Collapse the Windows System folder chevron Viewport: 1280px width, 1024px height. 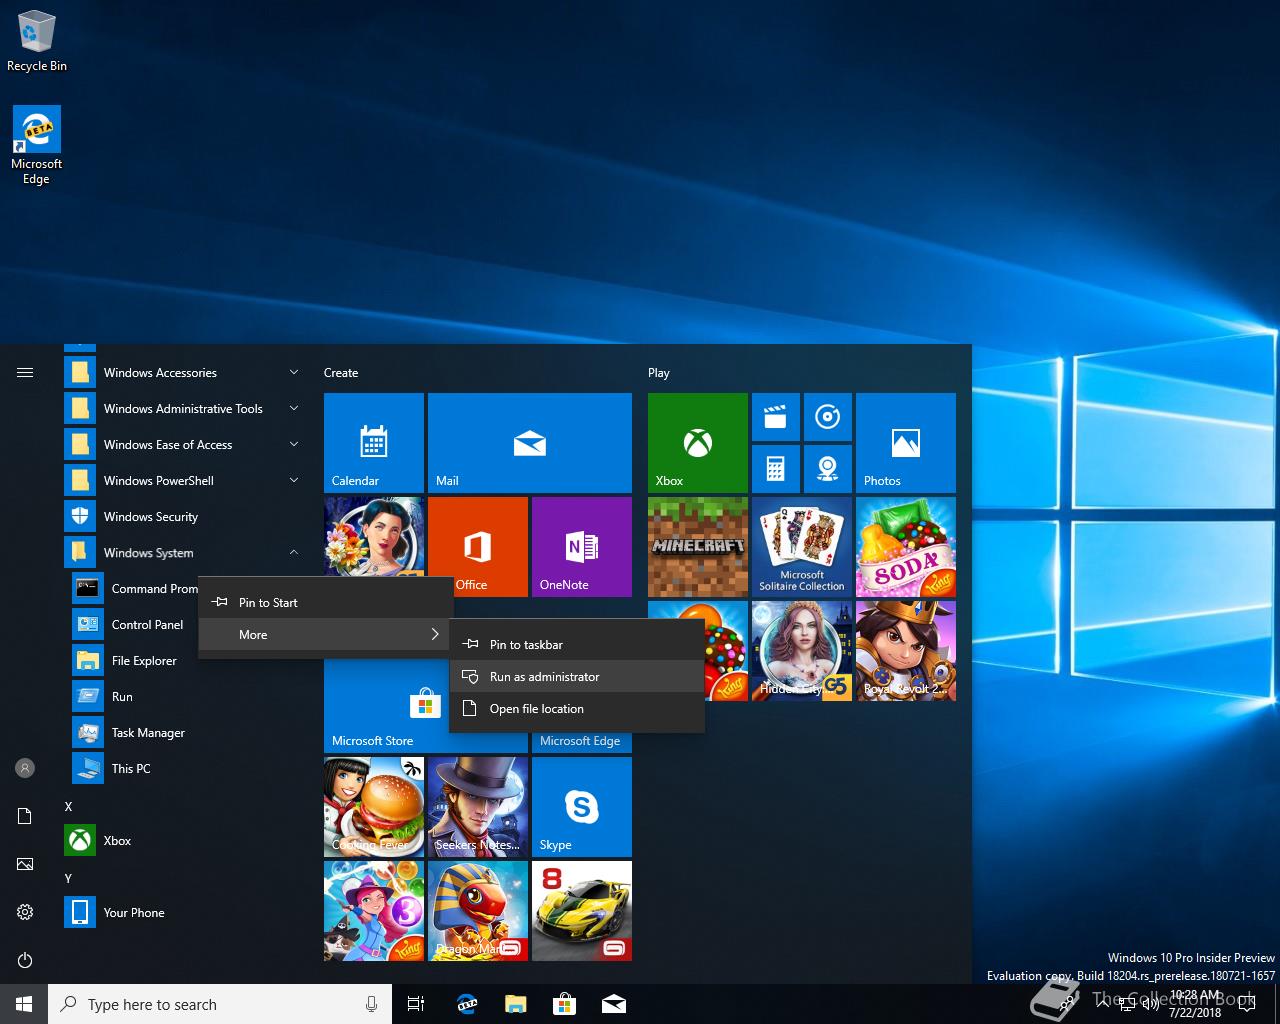tap(294, 553)
